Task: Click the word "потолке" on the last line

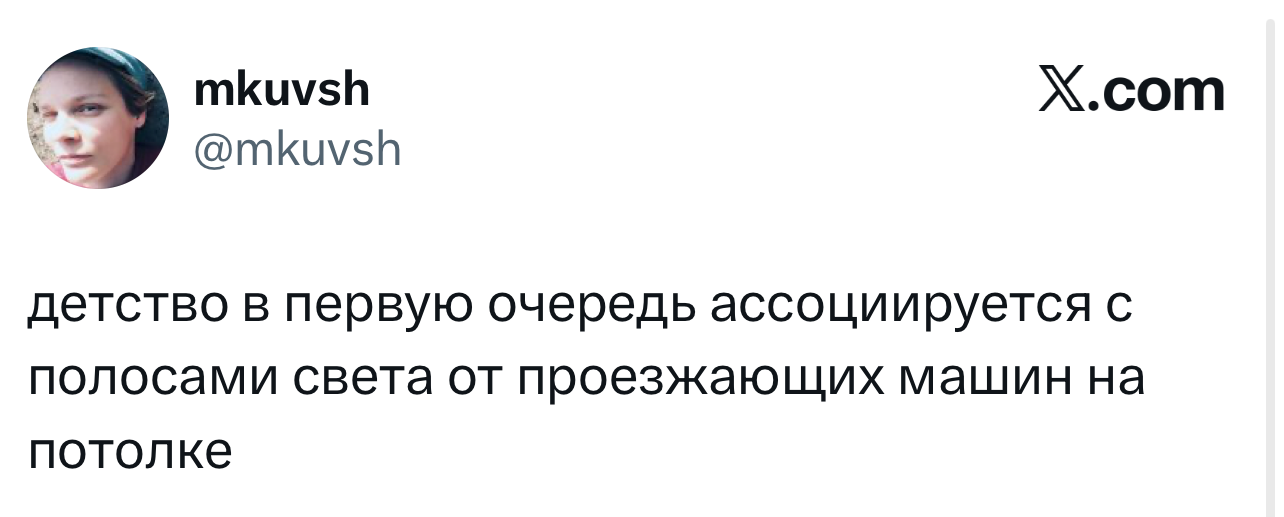Action: coord(130,451)
